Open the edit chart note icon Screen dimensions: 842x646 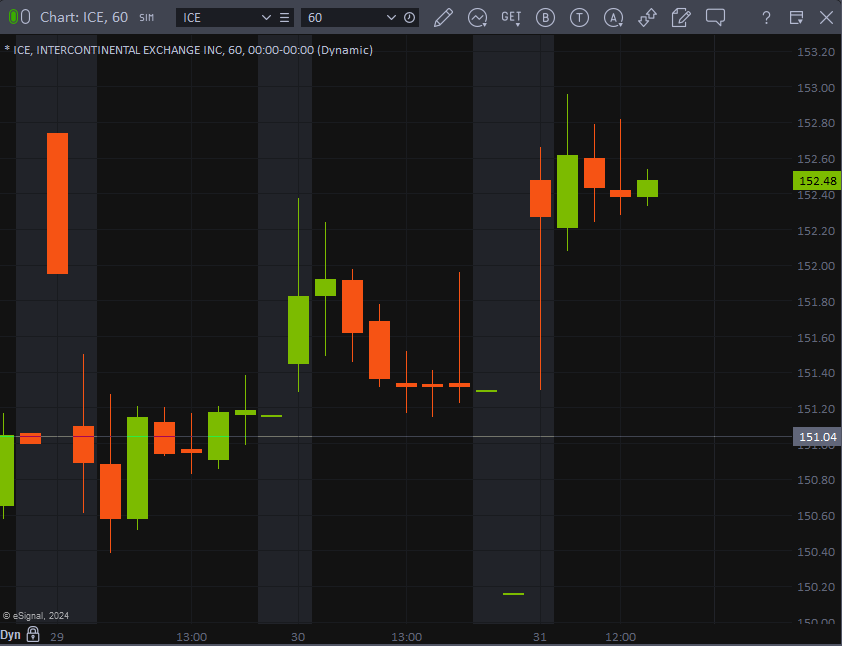[681, 18]
